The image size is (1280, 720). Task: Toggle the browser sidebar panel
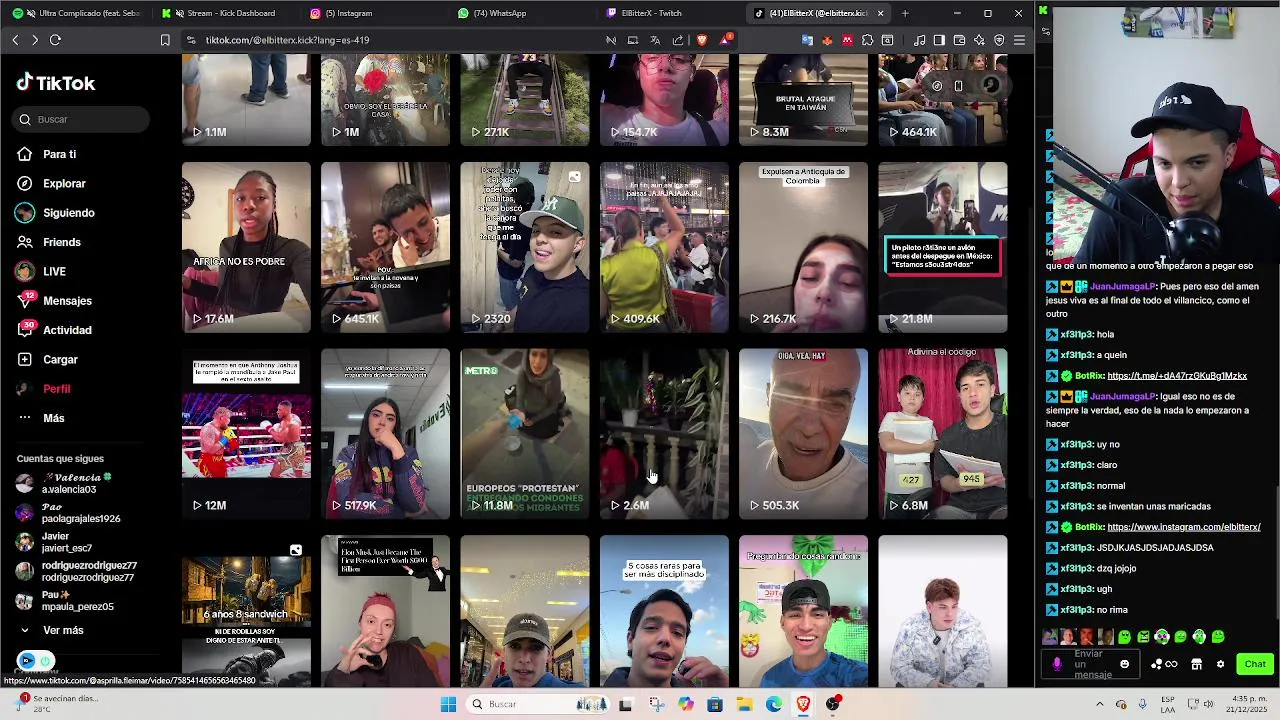click(x=939, y=40)
